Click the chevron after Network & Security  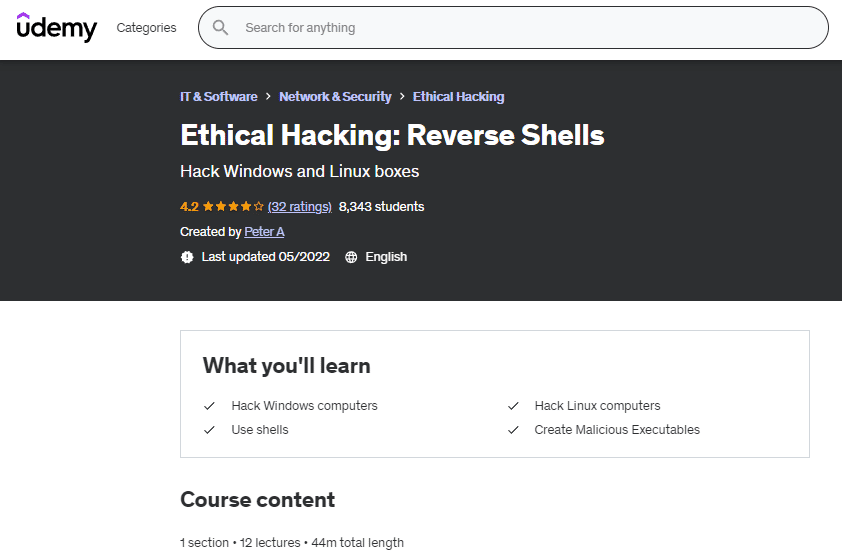[402, 97]
